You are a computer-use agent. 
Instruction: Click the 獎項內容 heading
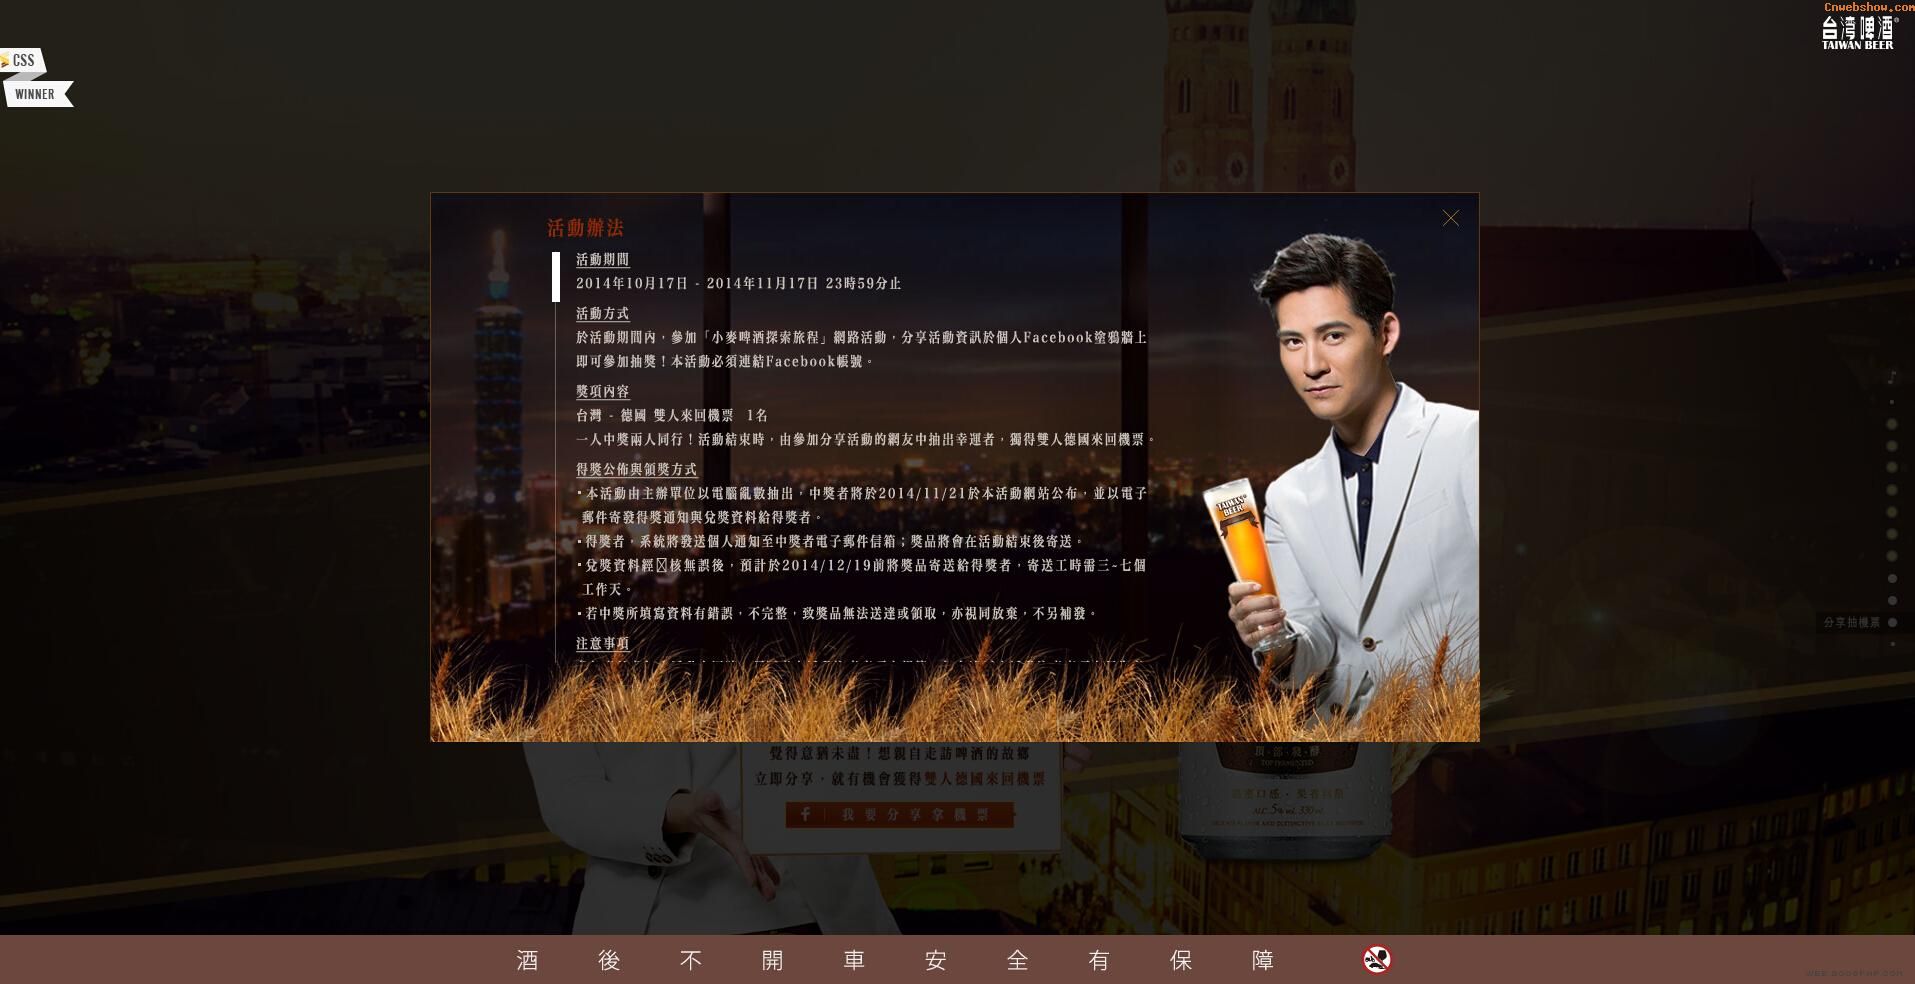(602, 391)
